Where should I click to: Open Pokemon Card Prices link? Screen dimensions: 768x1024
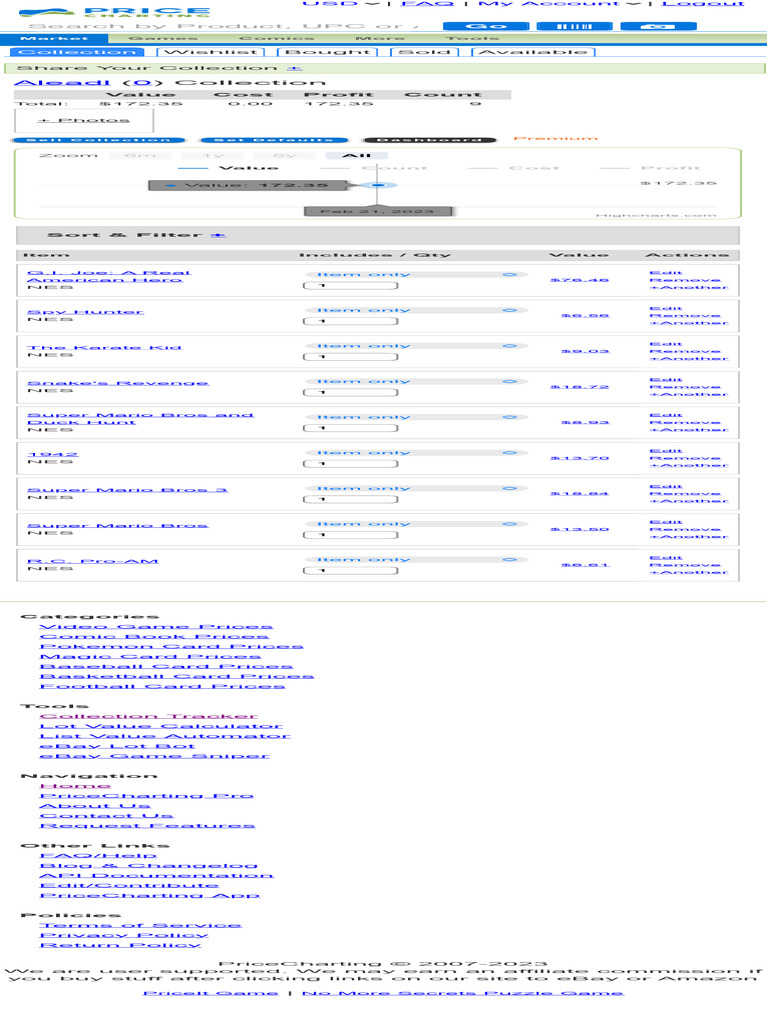point(171,647)
